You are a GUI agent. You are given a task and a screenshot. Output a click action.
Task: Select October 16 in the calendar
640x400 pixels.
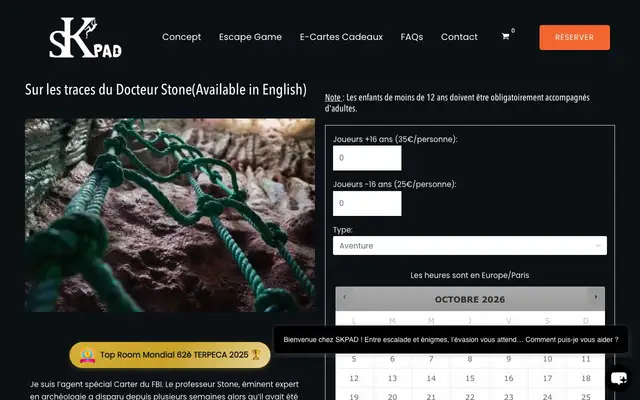[509, 378]
